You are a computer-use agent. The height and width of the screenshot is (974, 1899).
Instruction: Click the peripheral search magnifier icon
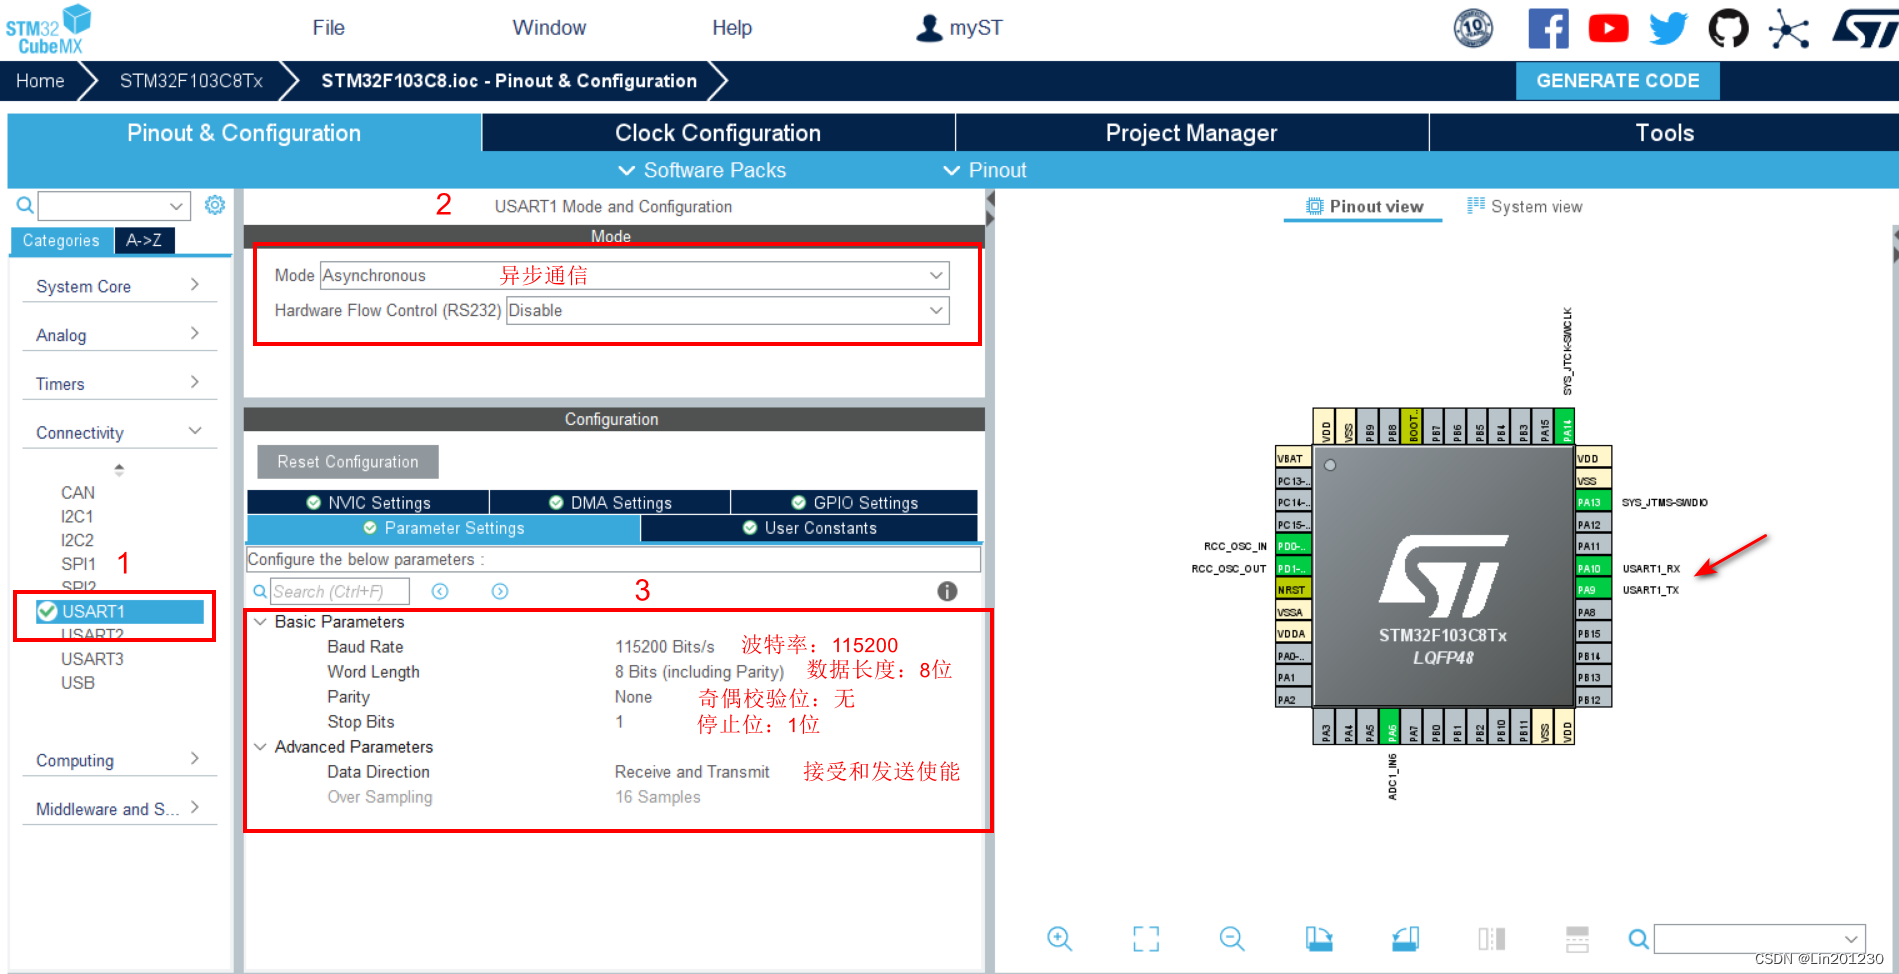(25, 206)
